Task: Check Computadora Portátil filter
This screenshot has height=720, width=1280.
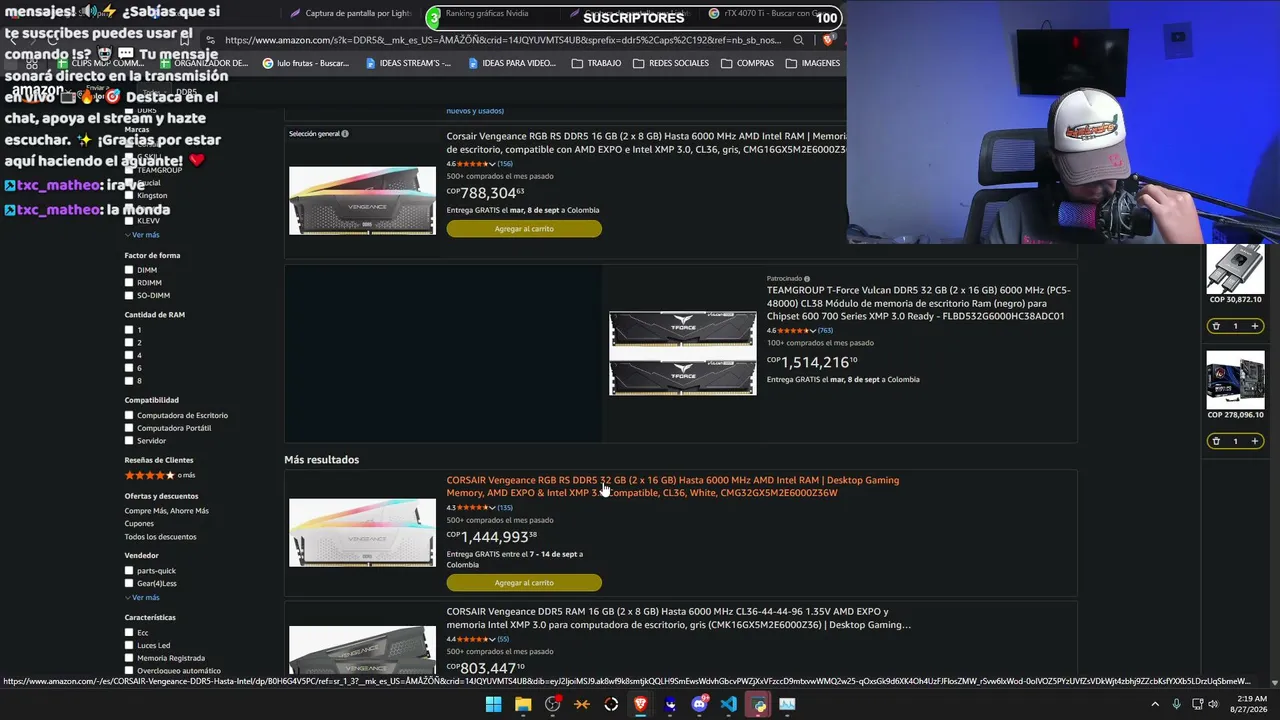Action: tap(129, 428)
